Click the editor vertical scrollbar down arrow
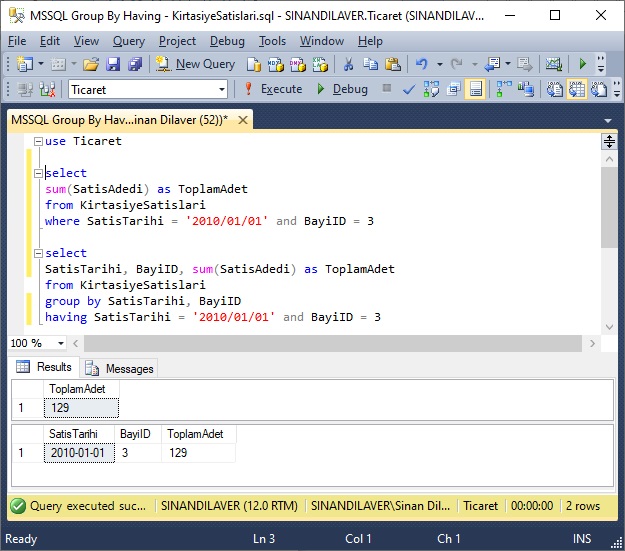 pyautogui.click(x=609, y=327)
